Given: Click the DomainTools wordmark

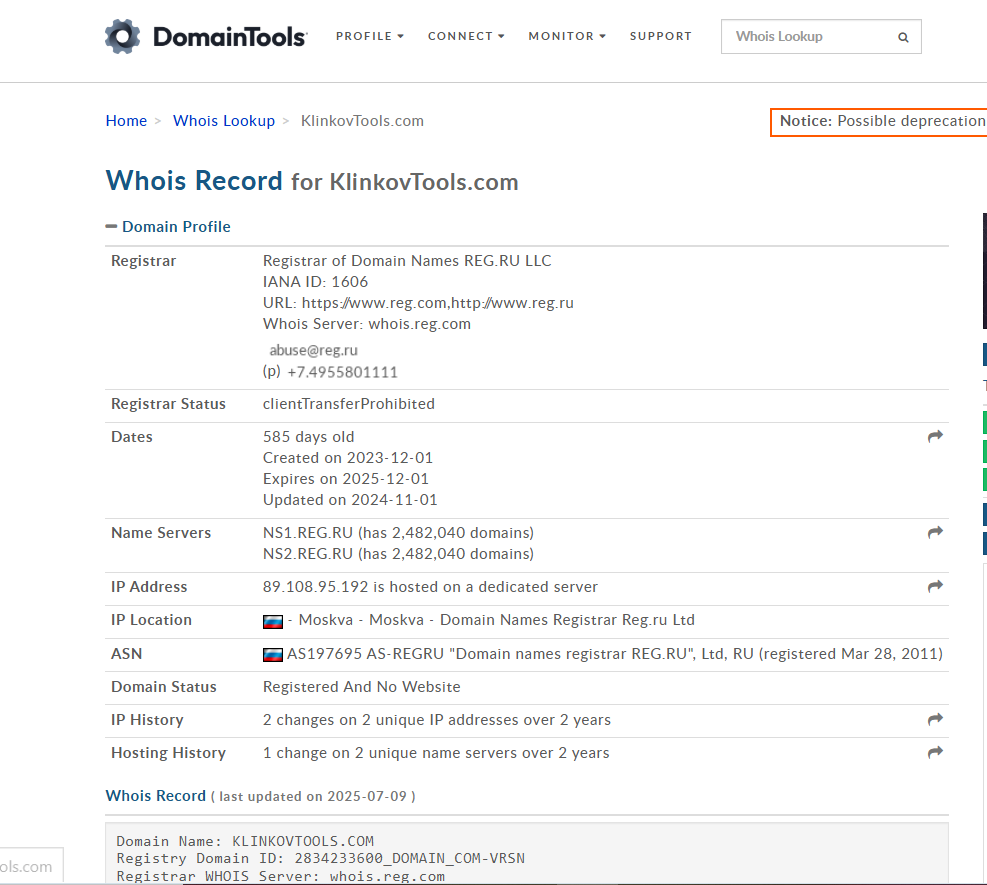Looking at the screenshot, I should click(230, 37).
